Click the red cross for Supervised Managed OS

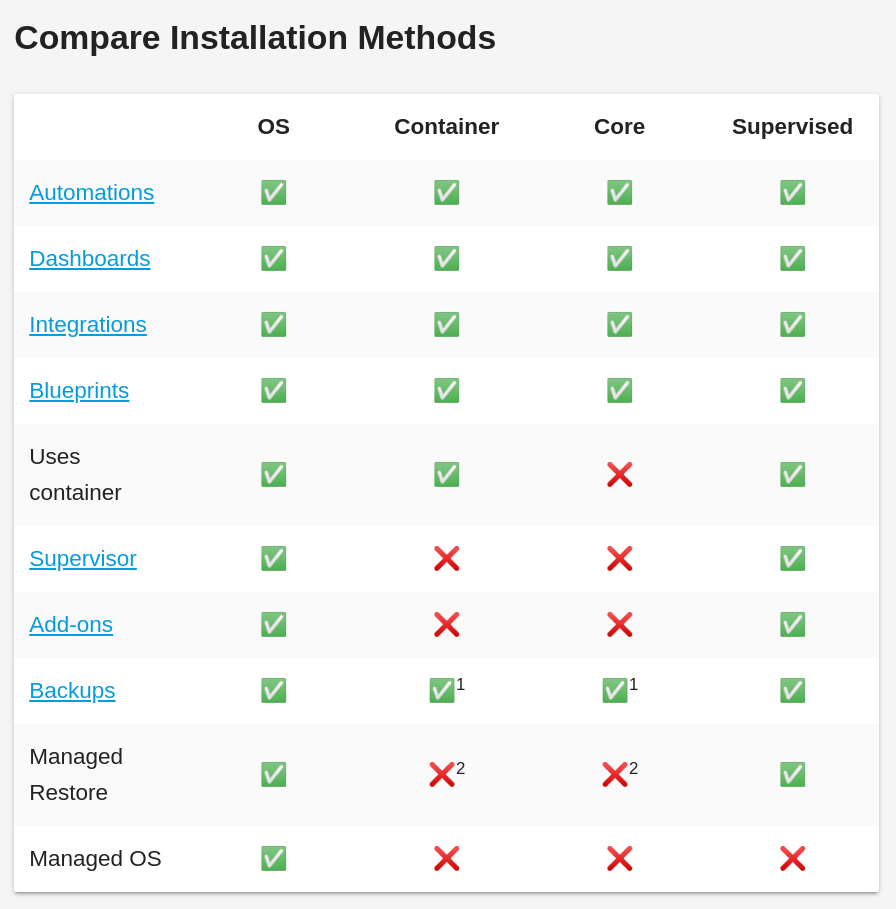coord(792,859)
